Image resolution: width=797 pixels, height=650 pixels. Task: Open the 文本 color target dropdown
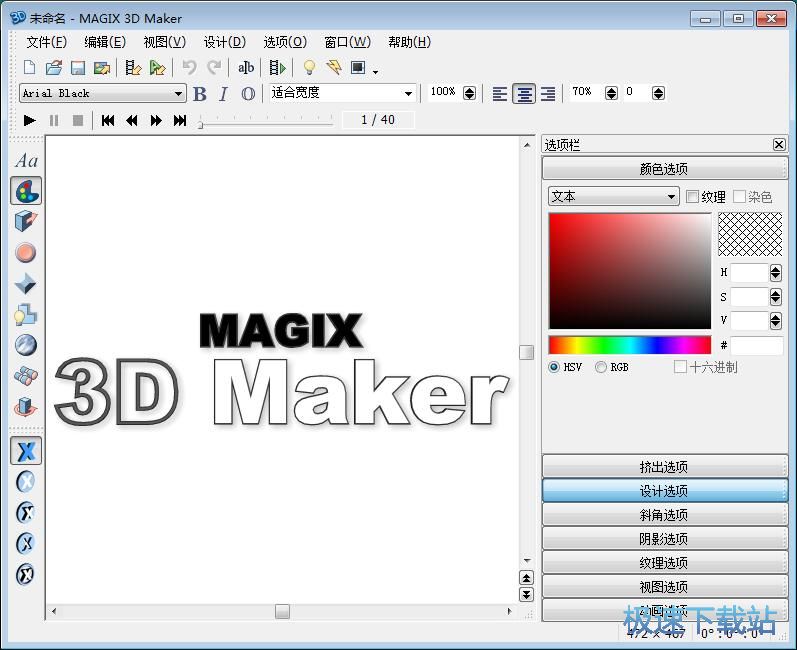pyautogui.click(x=614, y=196)
